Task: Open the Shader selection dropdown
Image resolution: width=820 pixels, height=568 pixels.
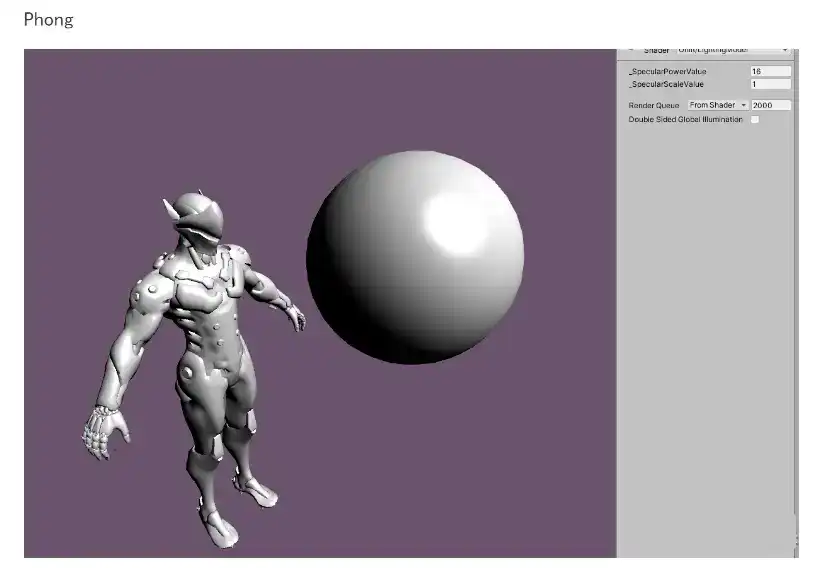Action: click(x=733, y=51)
